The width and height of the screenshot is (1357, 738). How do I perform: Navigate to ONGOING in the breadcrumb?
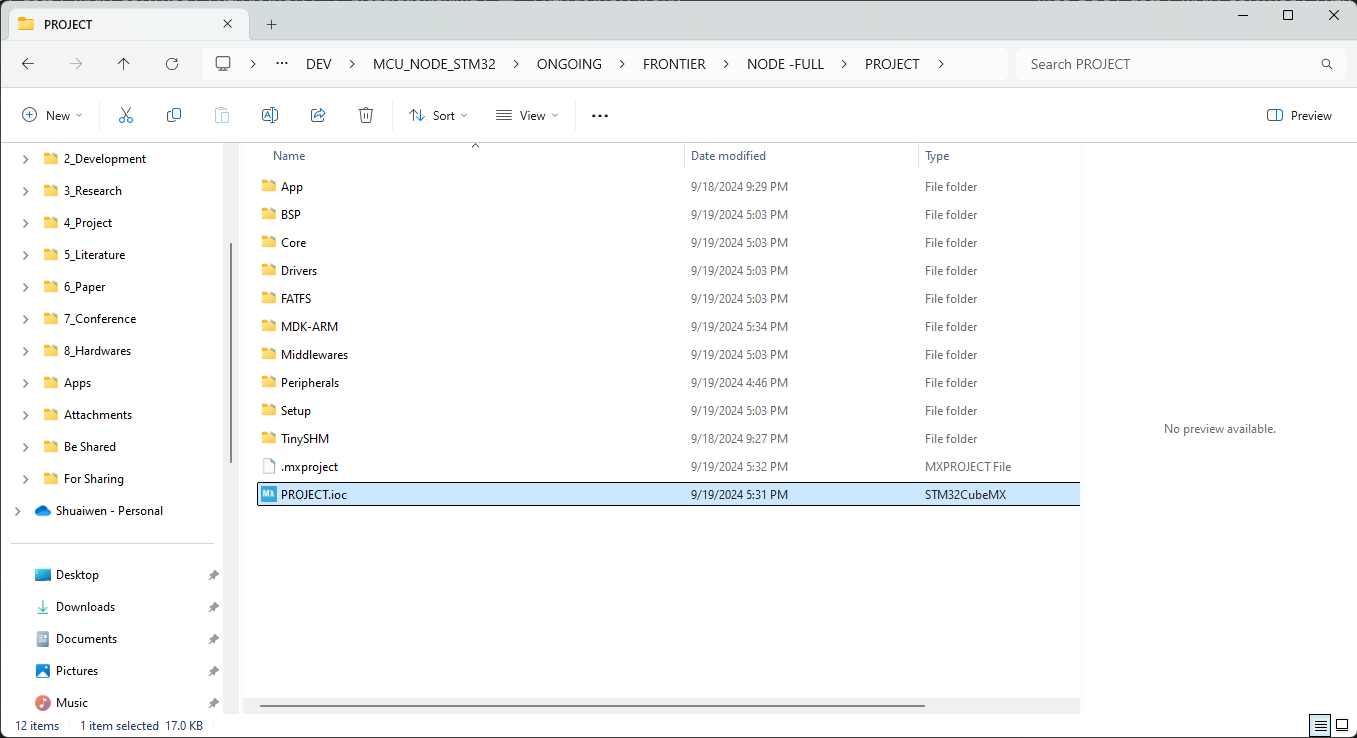click(569, 64)
